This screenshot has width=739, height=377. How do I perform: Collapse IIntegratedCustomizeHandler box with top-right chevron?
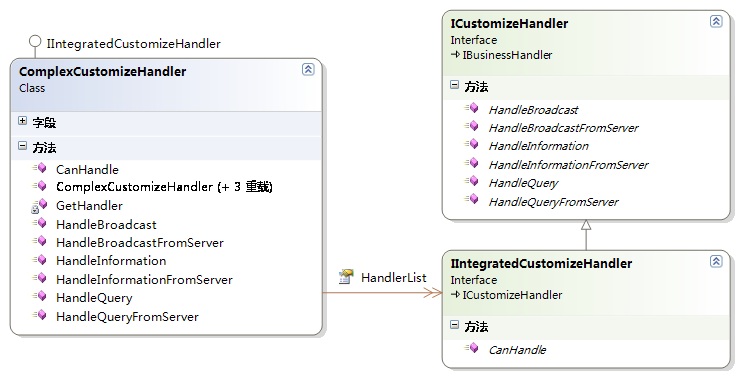pyautogui.click(x=716, y=261)
